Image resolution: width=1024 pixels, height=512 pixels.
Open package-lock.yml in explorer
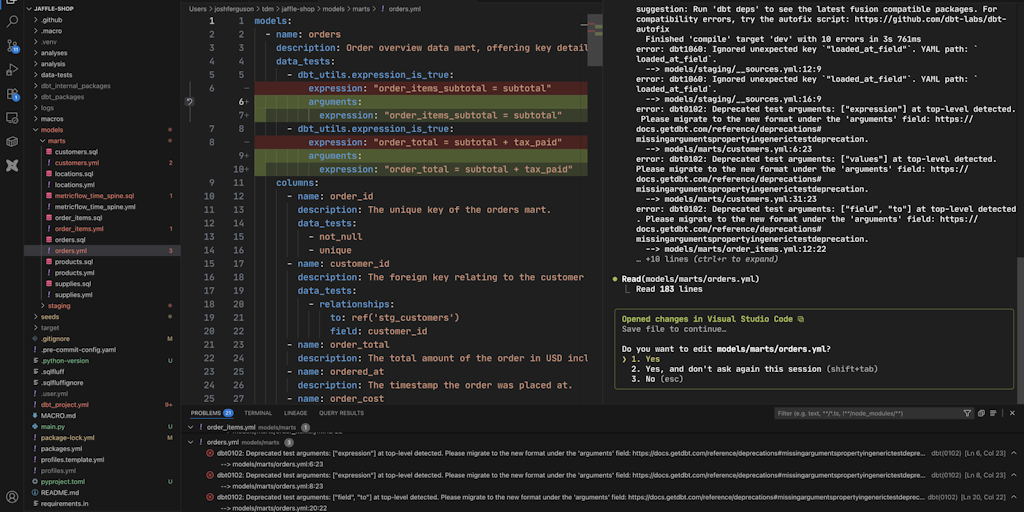click(67, 438)
